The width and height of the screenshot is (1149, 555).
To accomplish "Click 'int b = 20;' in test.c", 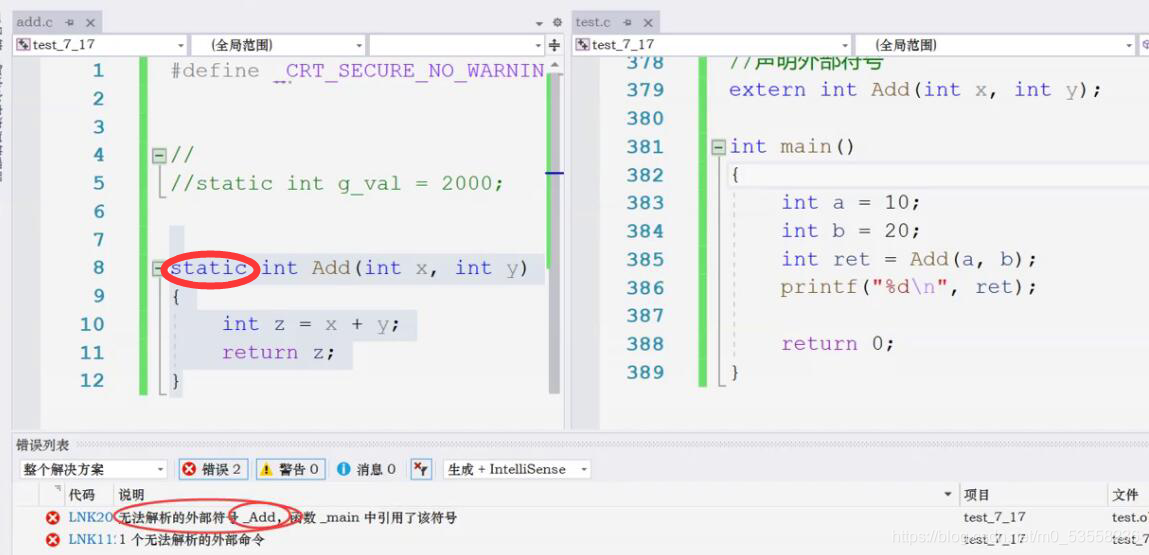I will click(x=850, y=231).
